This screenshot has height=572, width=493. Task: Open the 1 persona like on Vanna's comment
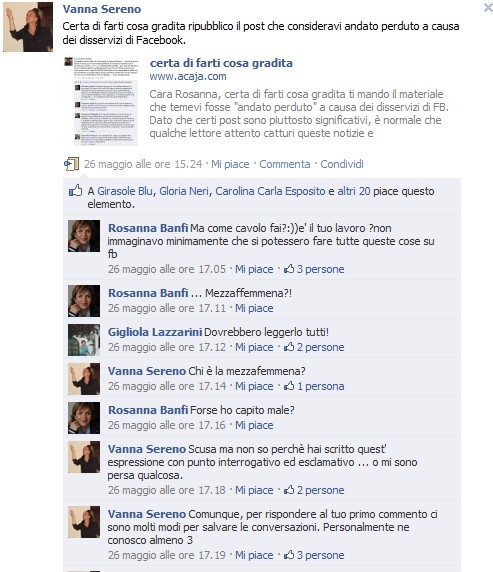tap(314, 386)
